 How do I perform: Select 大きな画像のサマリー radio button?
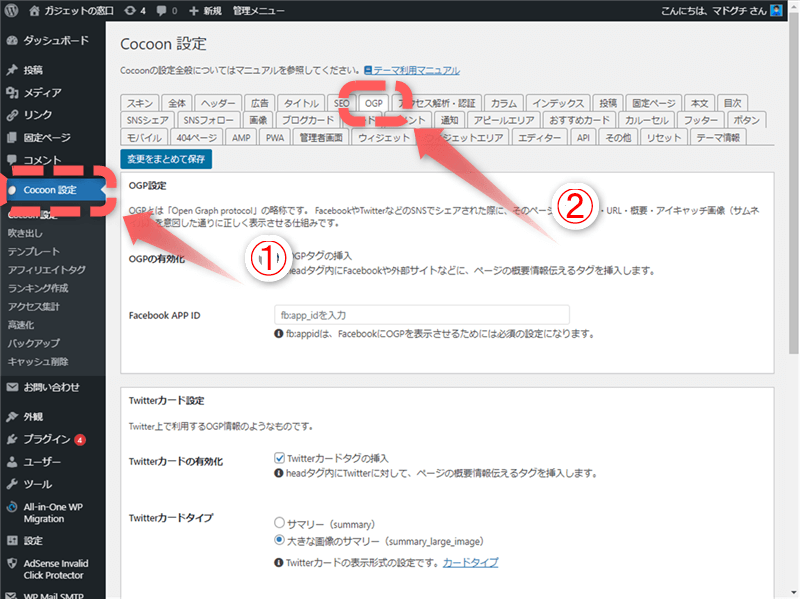pyautogui.click(x=279, y=540)
